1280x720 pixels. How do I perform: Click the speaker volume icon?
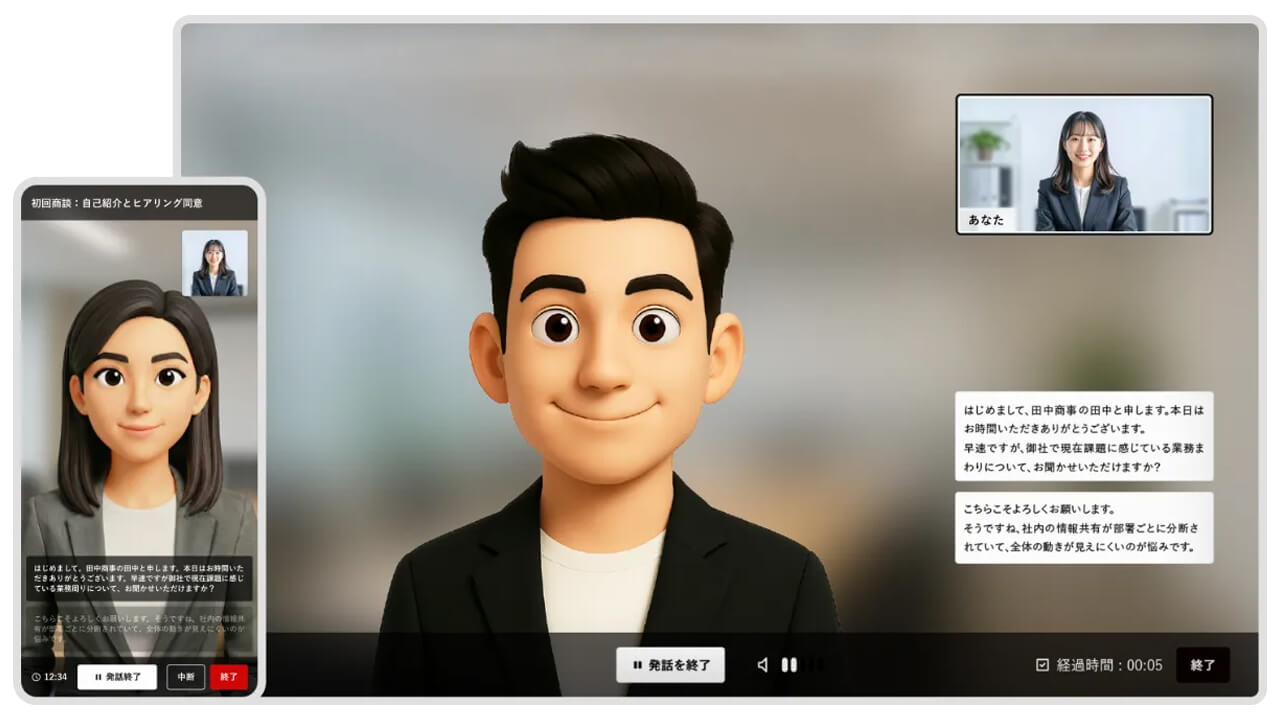click(x=763, y=665)
